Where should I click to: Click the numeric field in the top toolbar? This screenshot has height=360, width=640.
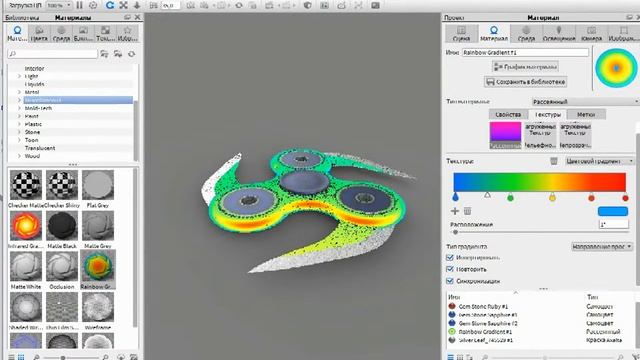(x=171, y=5)
